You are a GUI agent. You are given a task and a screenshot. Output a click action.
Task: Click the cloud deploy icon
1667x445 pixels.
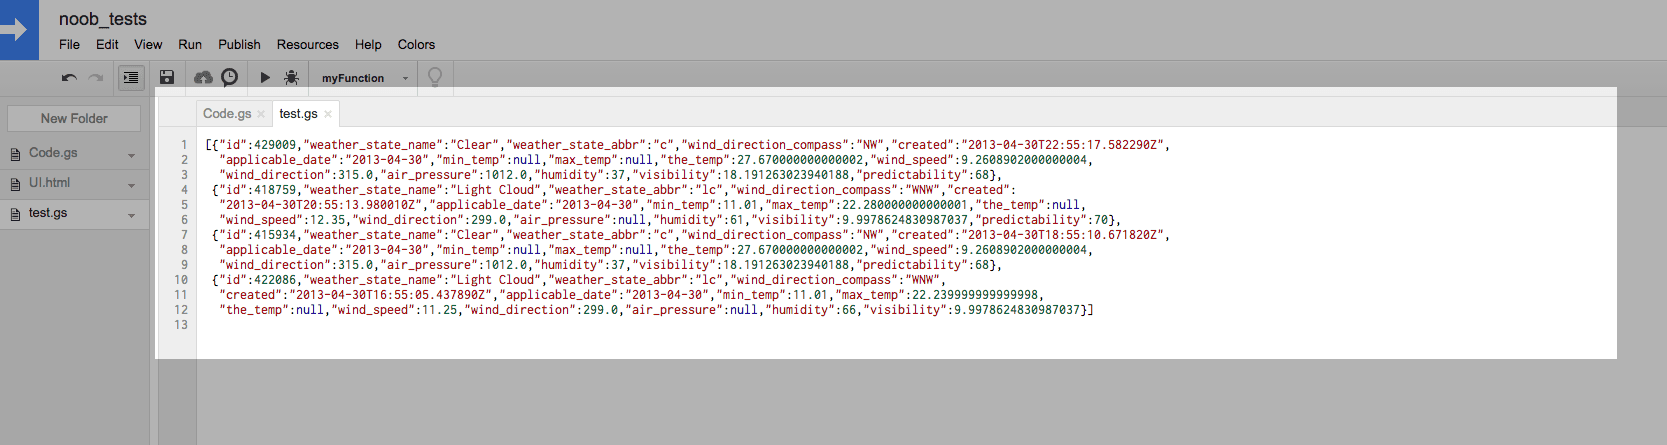(203, 78)
